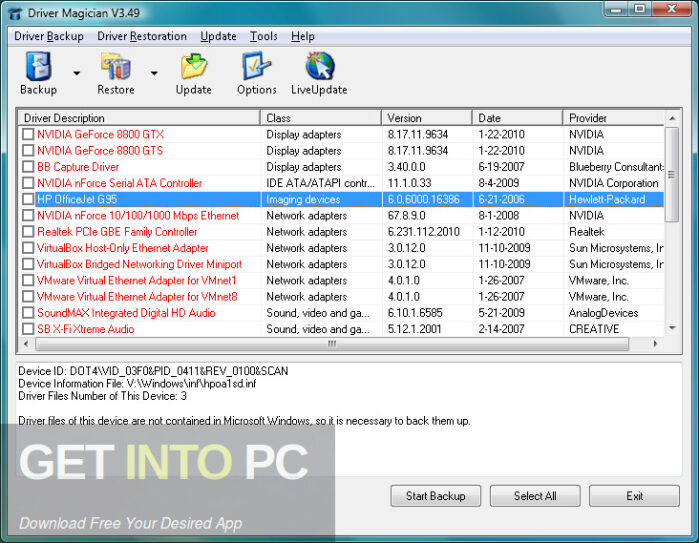The image size is (699, 543).
Task: Sort by the Class column header
Action: click(x=321, y=118)
